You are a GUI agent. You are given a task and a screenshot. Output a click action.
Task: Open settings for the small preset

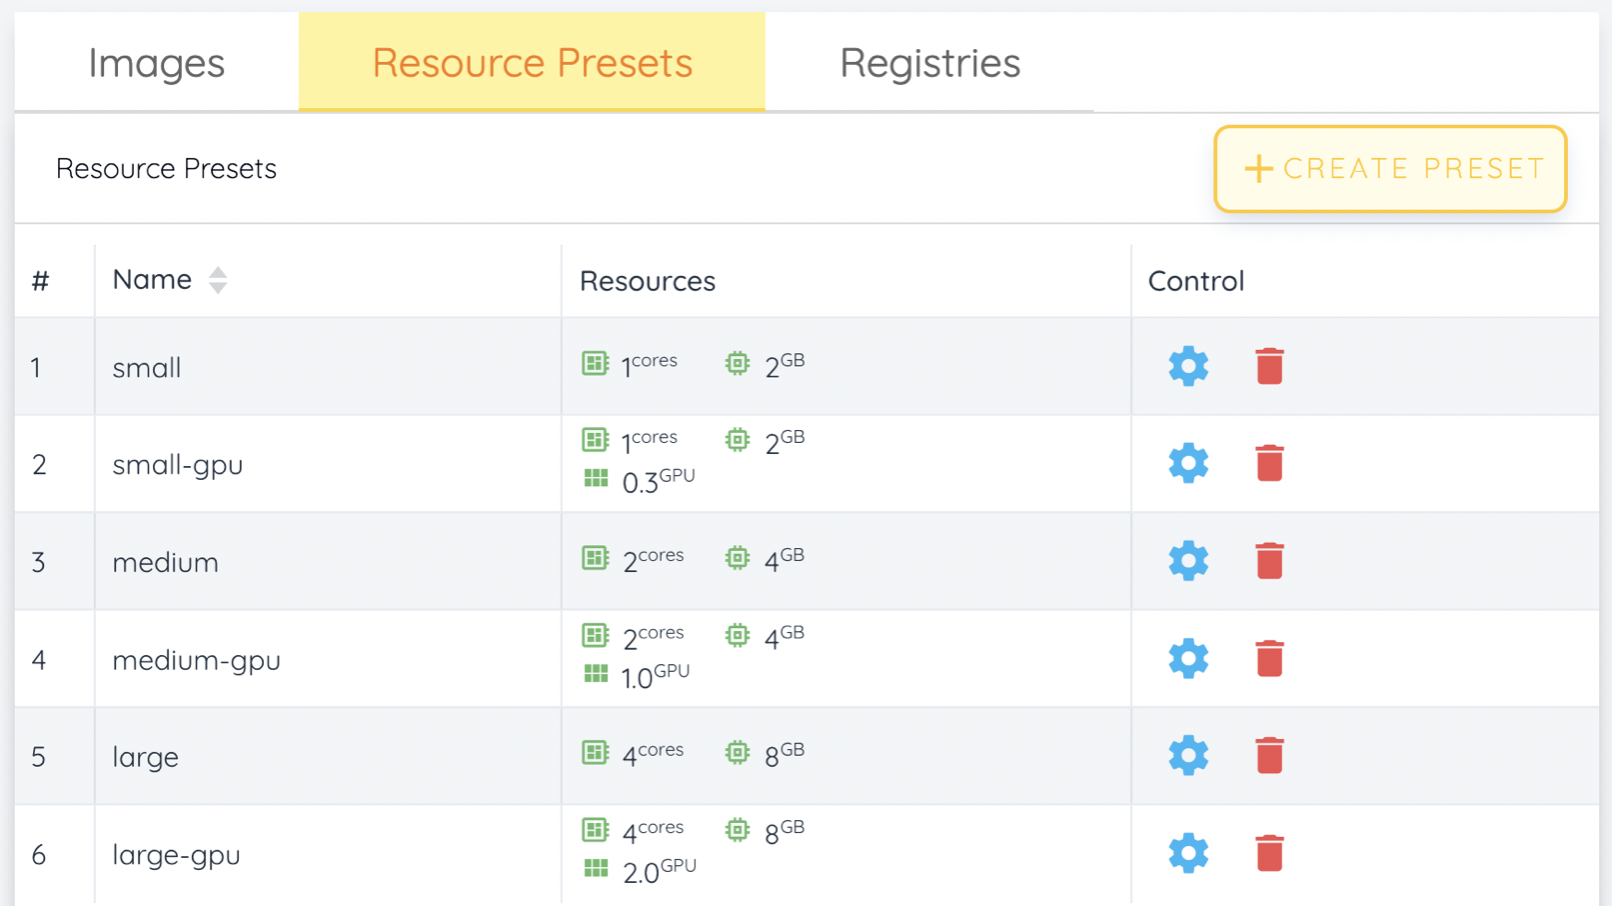coord(1188,366)
